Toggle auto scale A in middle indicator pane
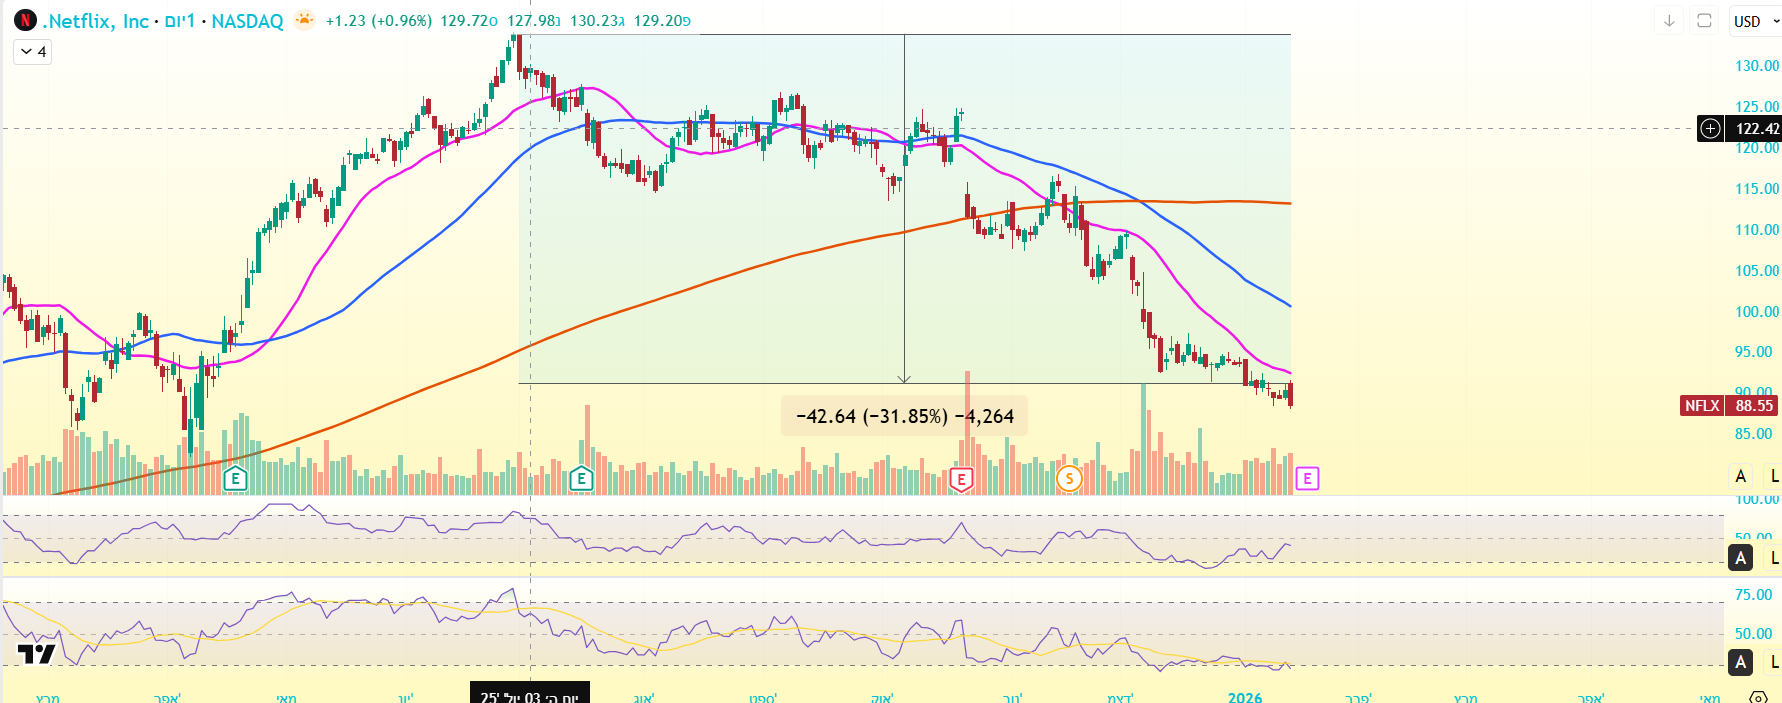The image size is (1782, 703). (1741, 558)
